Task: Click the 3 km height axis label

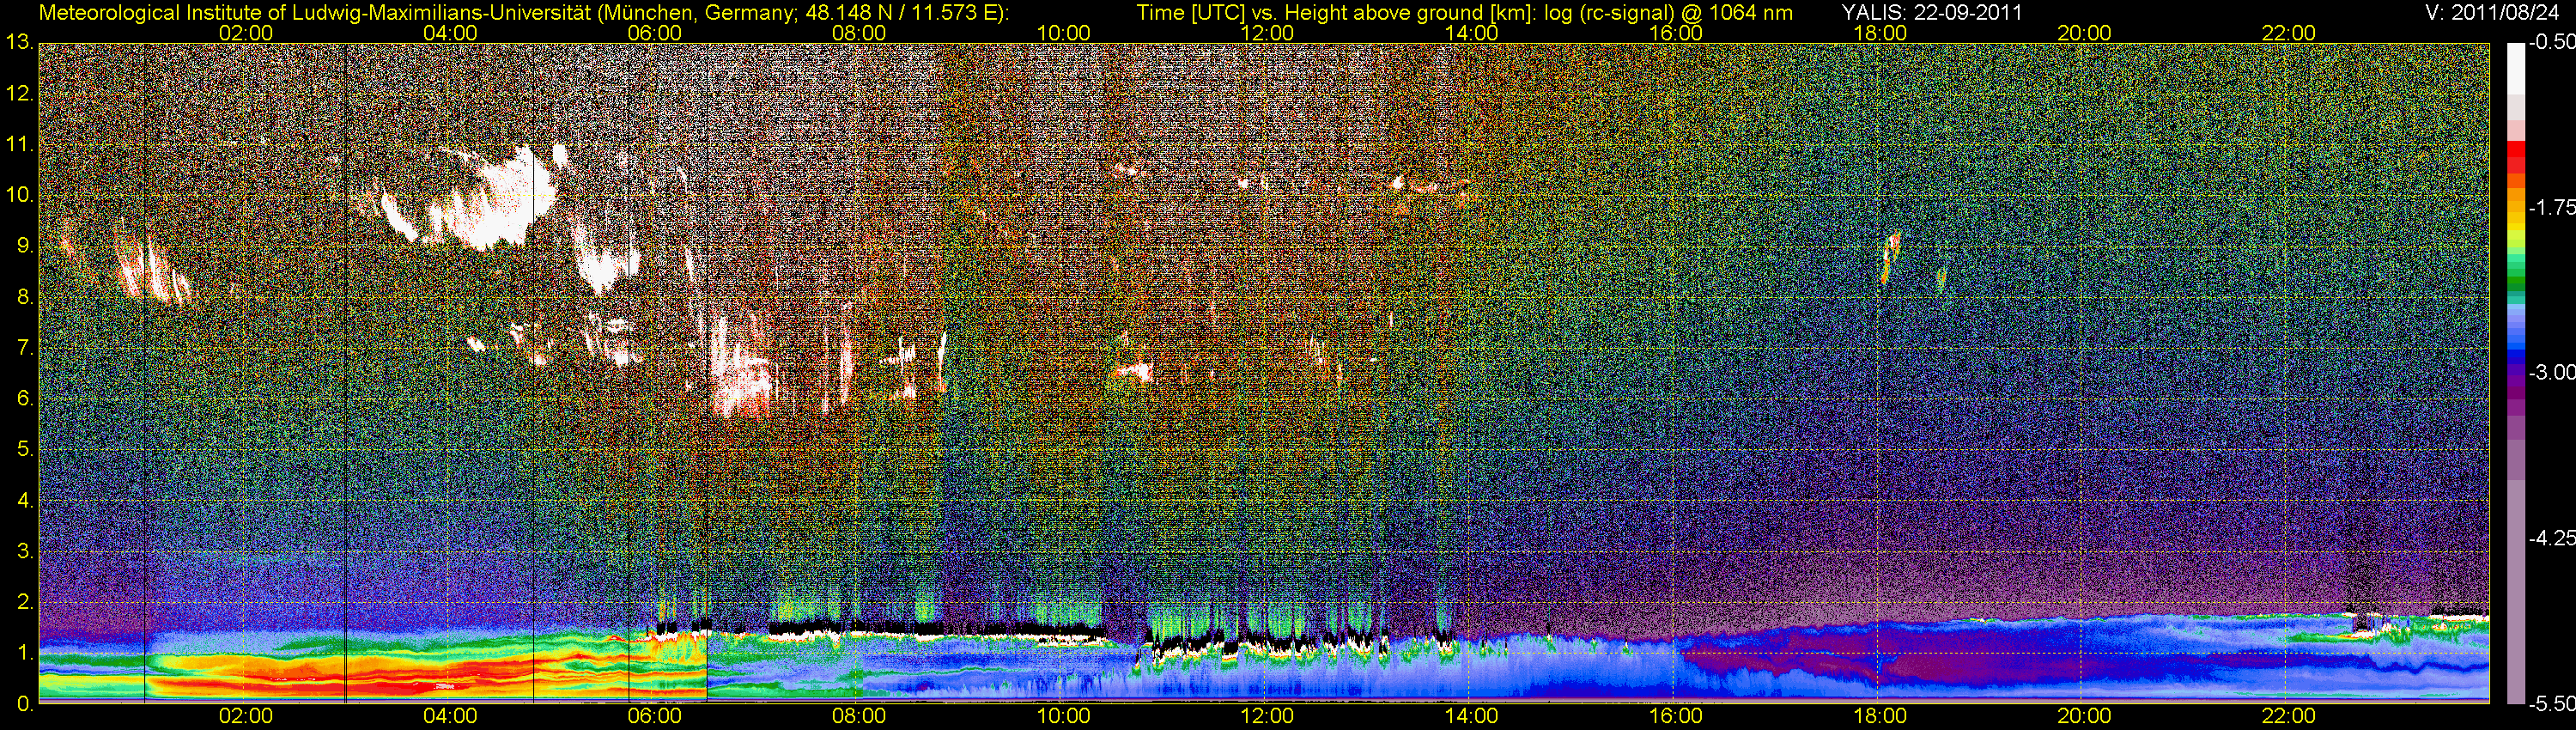Action: pos(24,552)
